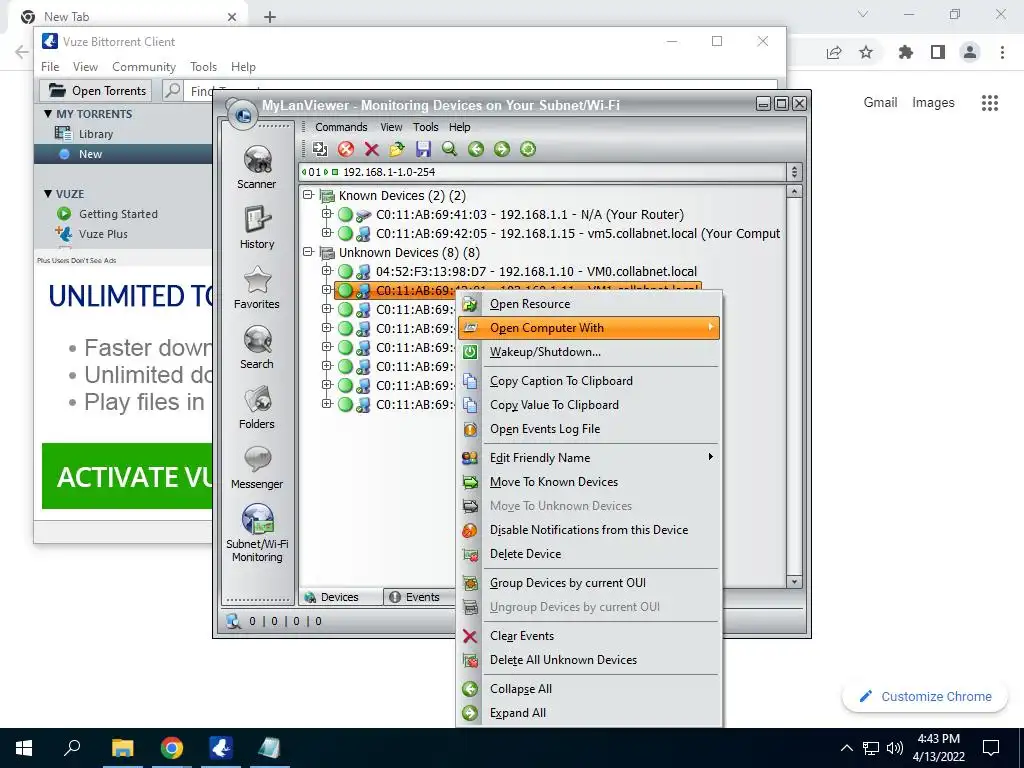Image resolution: width=1024 pixels, height=768 pixels.
Task: Choose Group Devices by current OUI
Action: click(x=588, y=583)
